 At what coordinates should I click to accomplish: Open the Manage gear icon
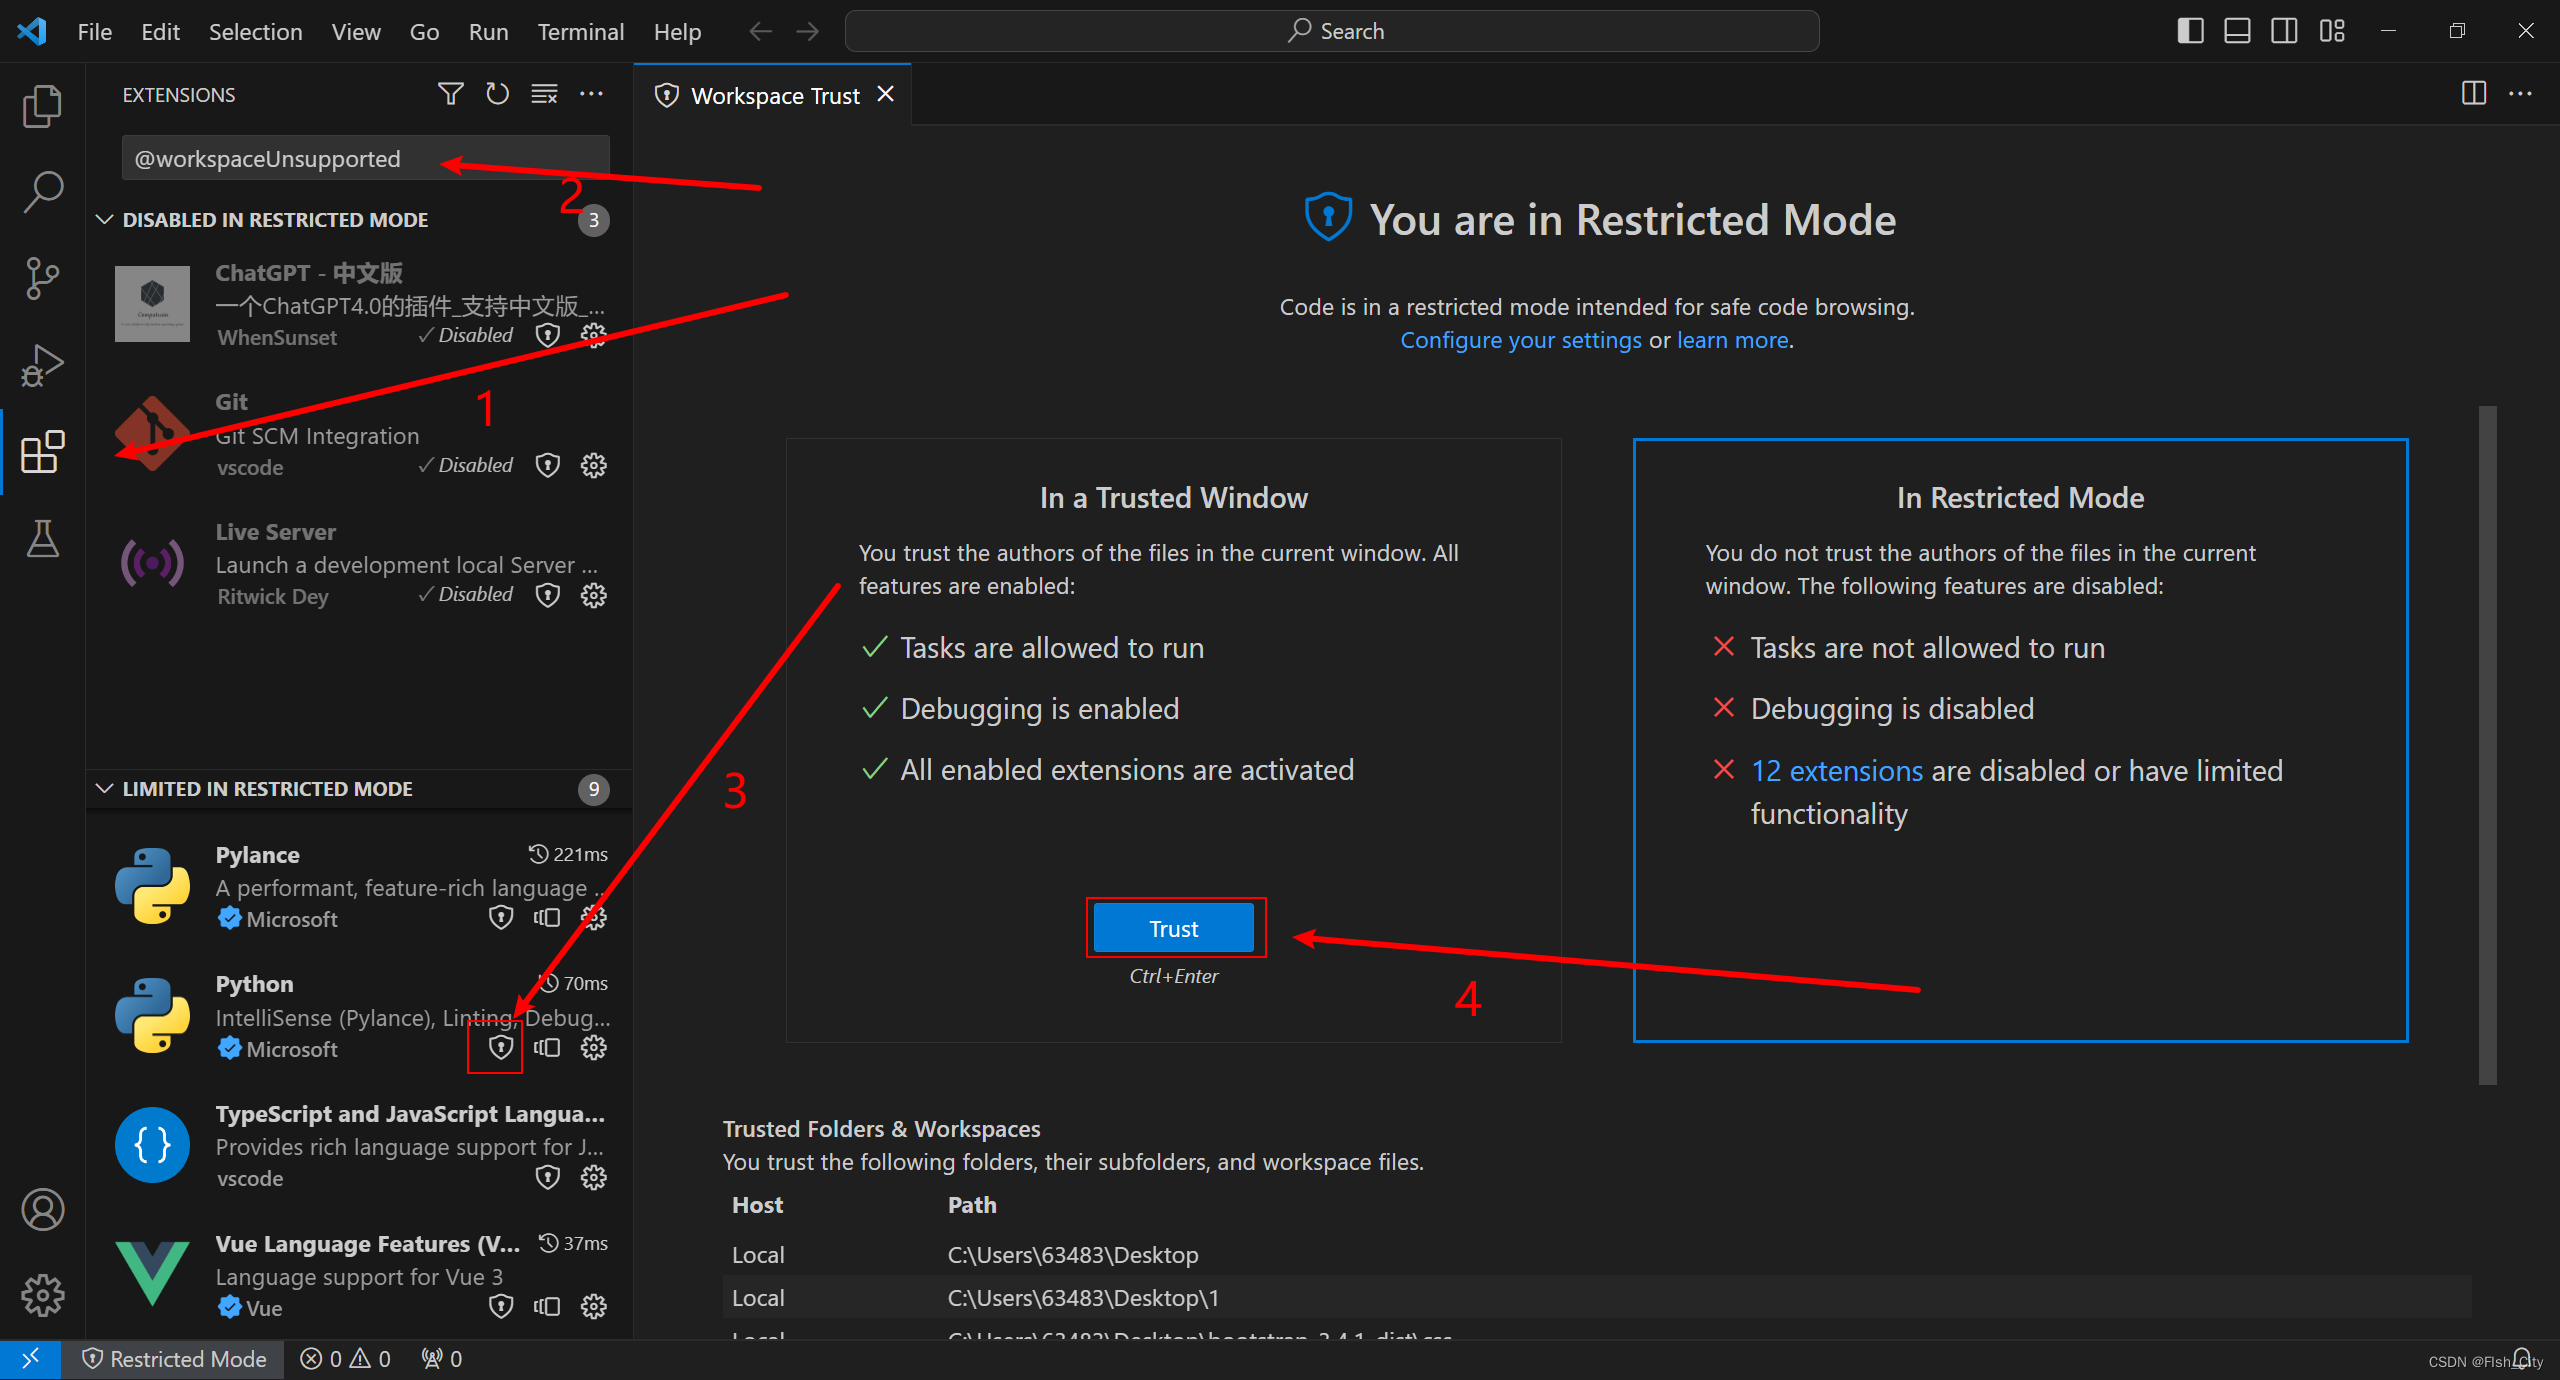(42, 1295)
